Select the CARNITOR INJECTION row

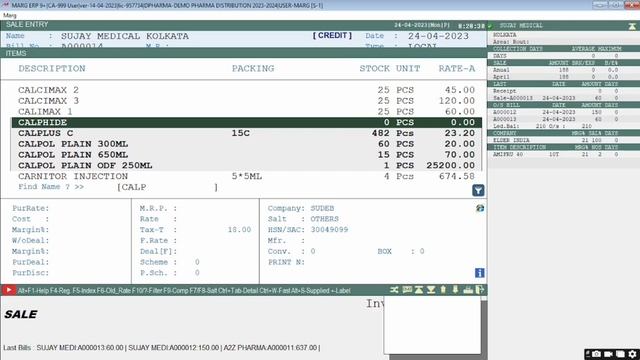tap(247, 176)
